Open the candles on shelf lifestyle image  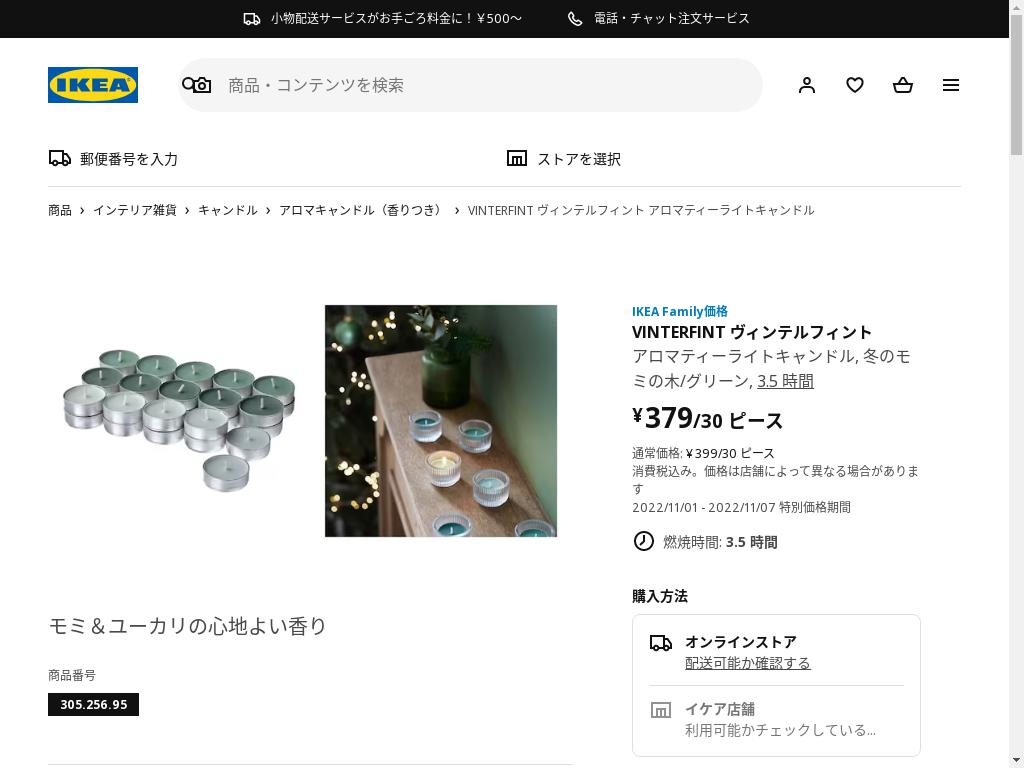tap(441, 421)
